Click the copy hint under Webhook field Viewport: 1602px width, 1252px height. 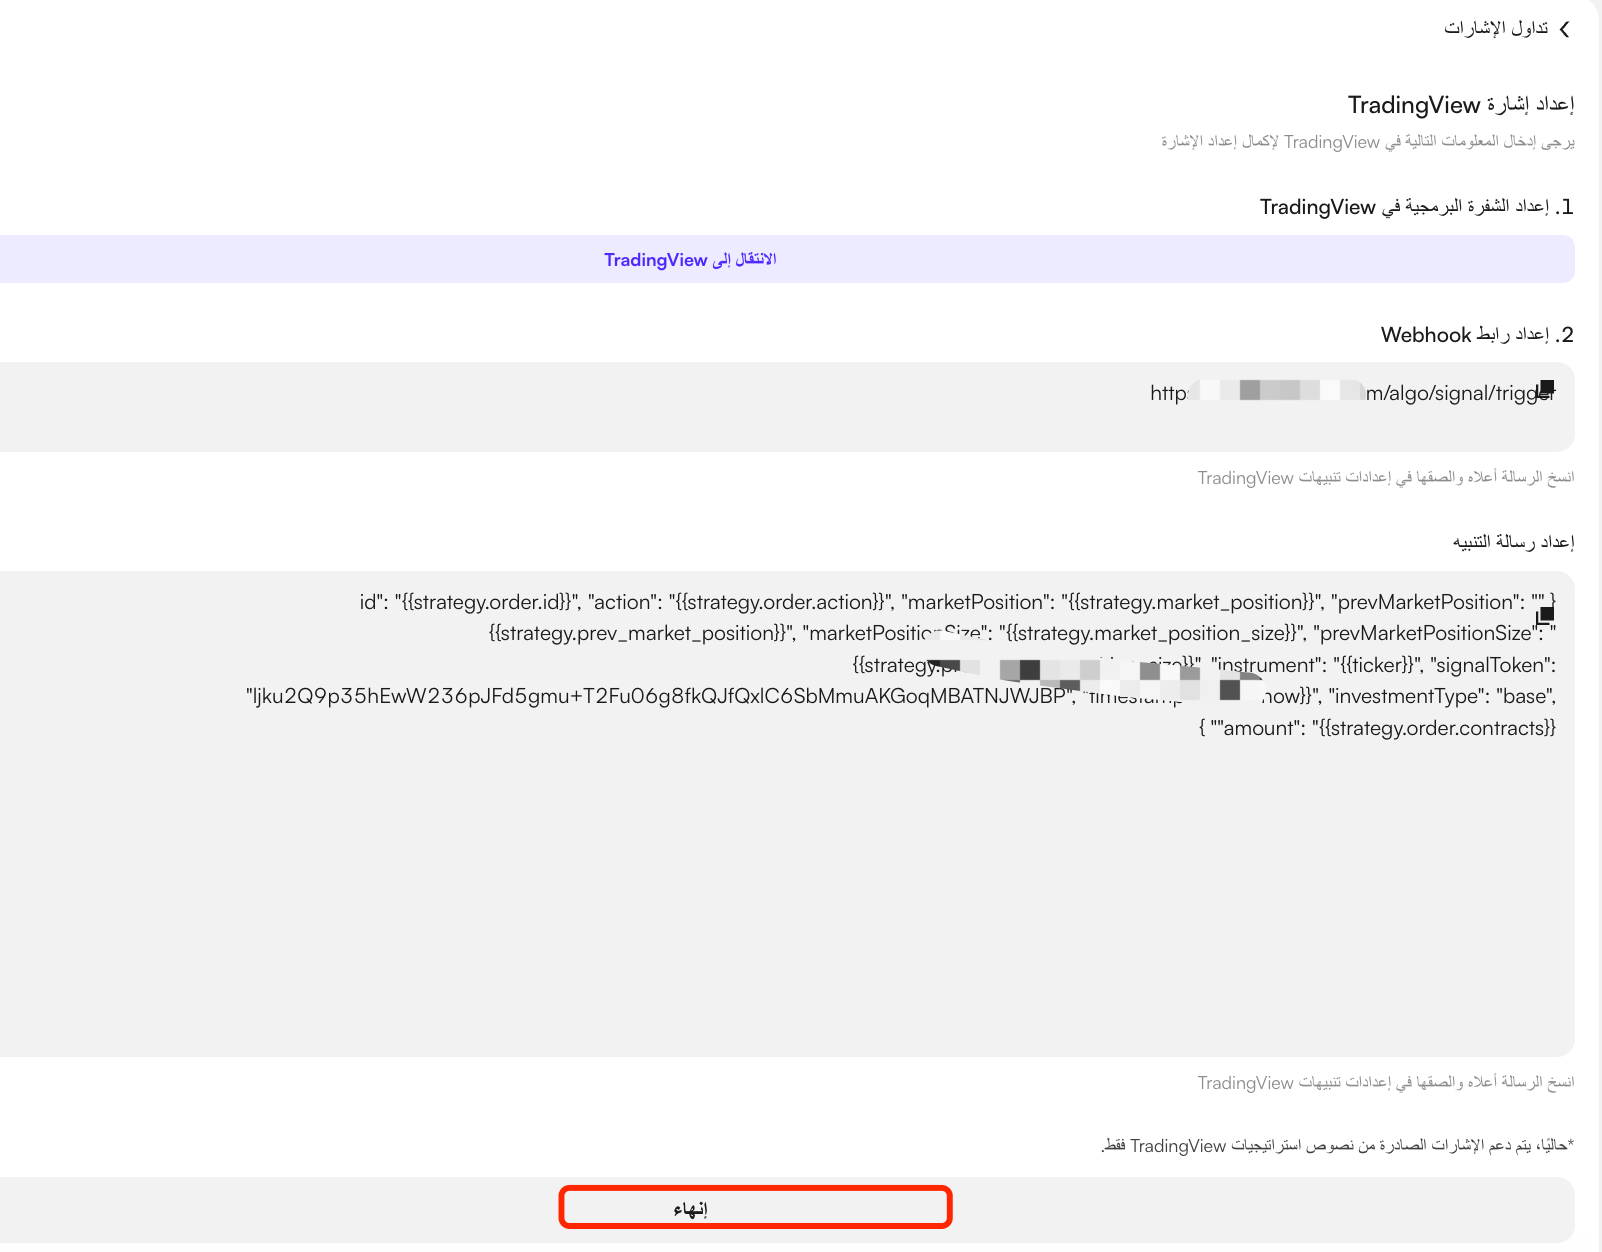point(1386,478)
